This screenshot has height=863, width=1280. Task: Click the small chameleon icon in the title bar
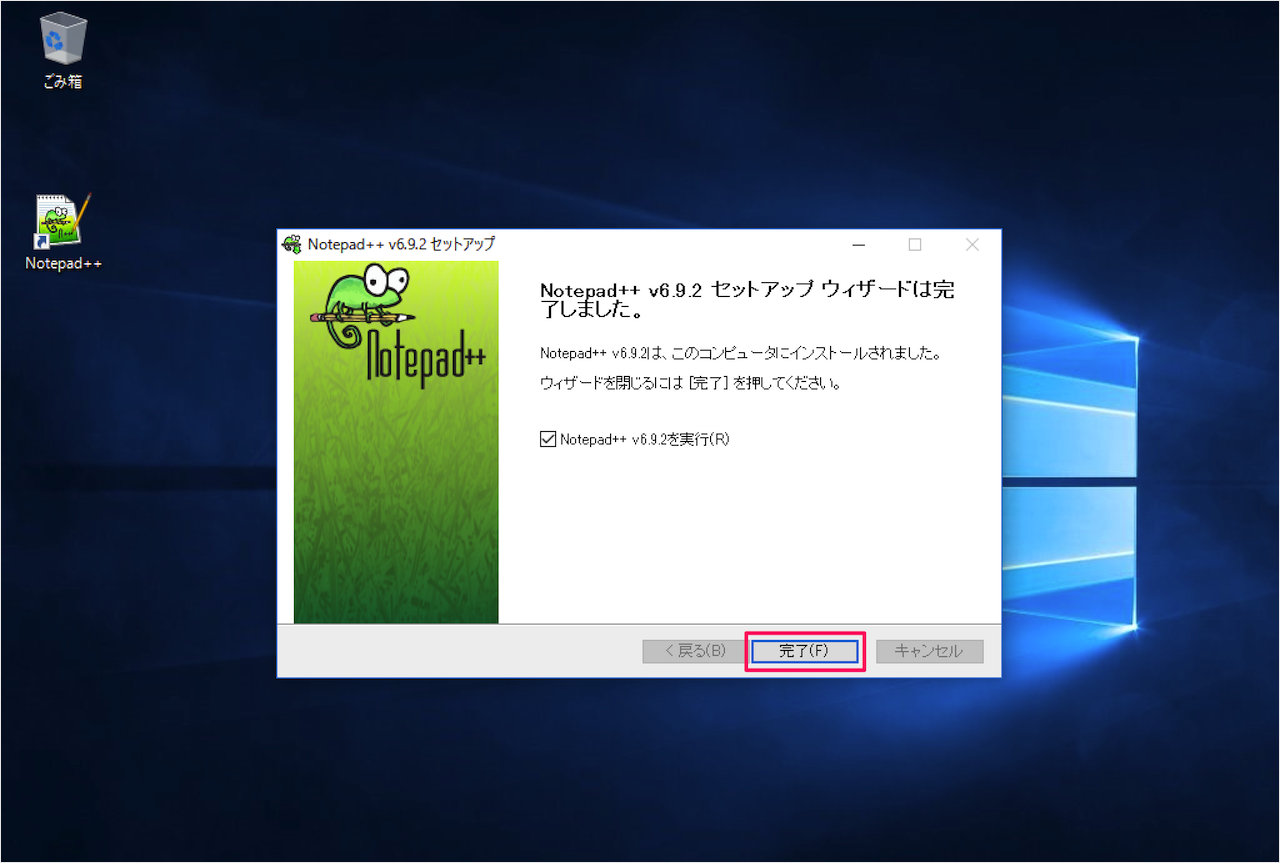click(292, 245)
